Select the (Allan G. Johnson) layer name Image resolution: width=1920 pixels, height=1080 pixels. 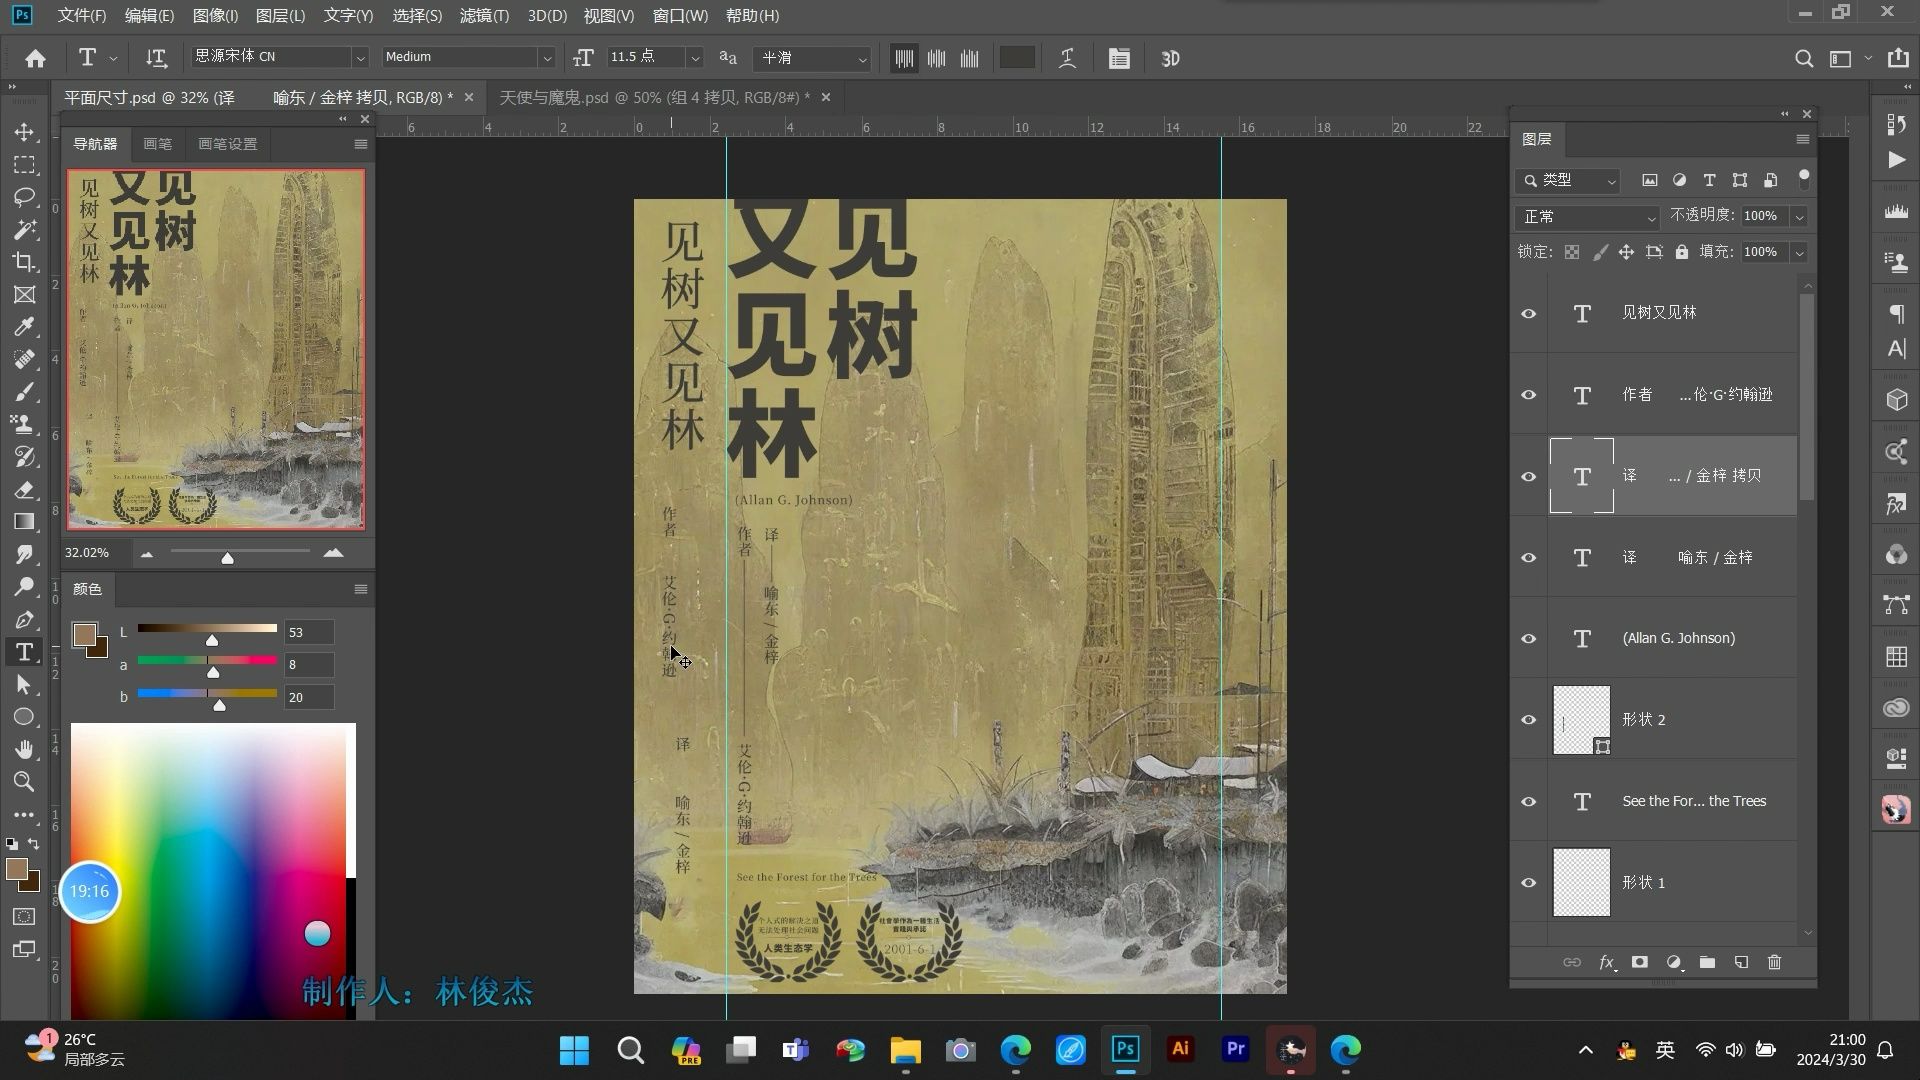point(1678,638)
